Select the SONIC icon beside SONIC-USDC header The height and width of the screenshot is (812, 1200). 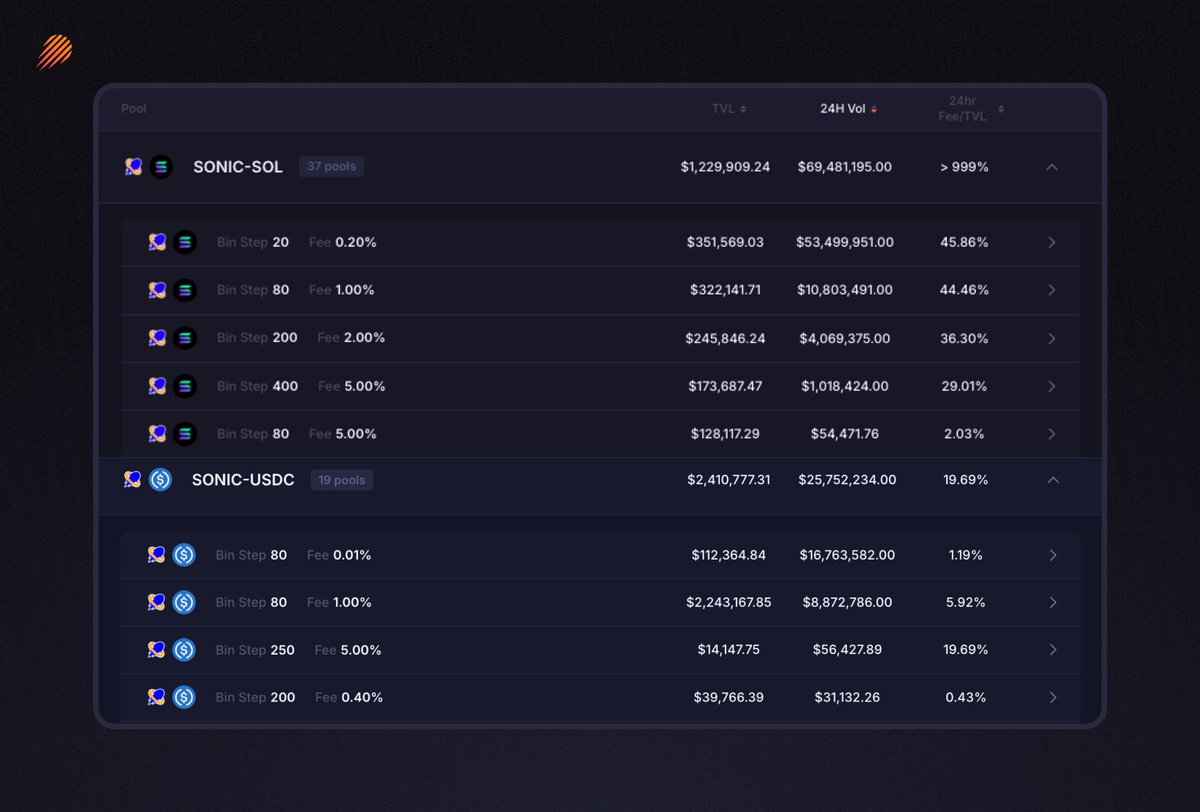point(132,480)
